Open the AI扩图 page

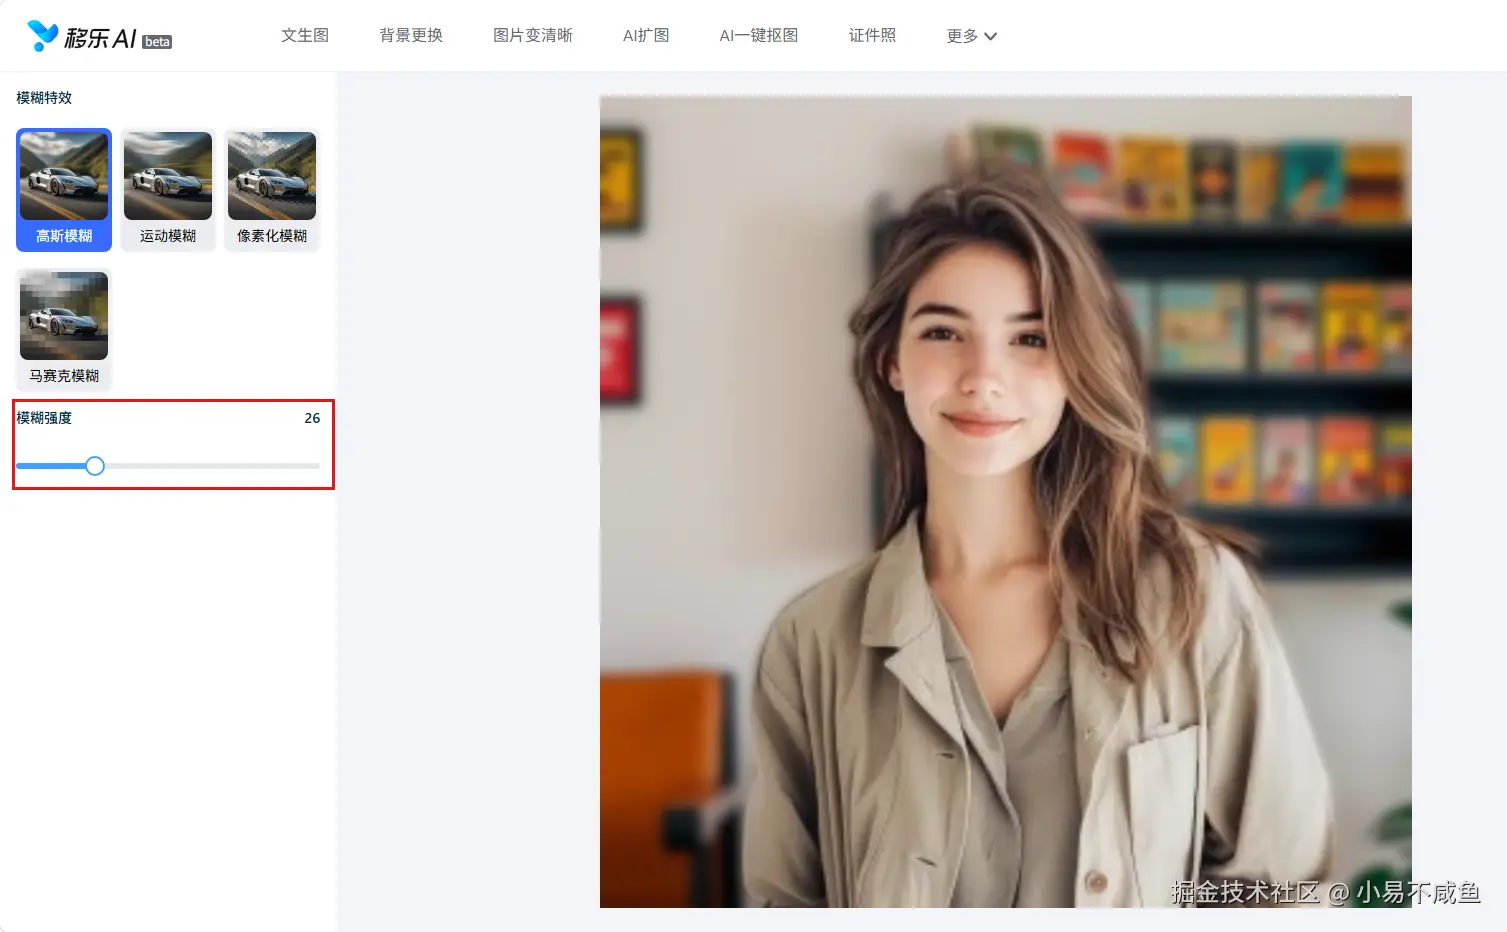646,35
